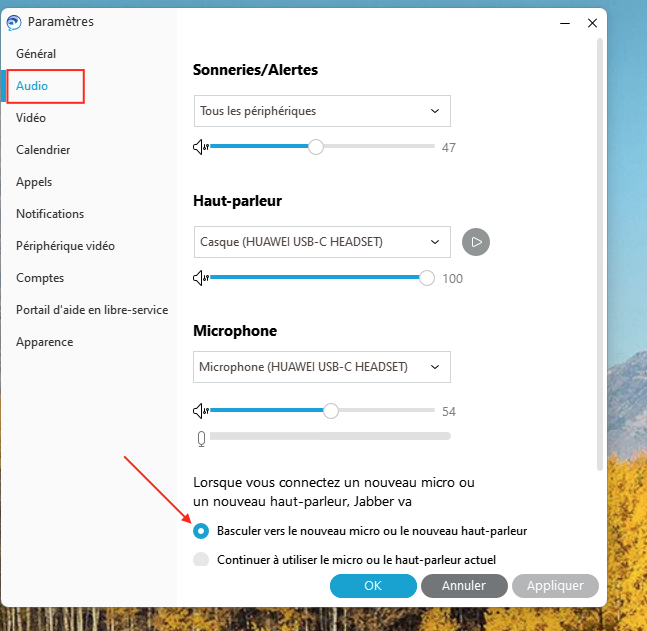Mute the Sonneries/Alertes volume speaker icon
Image resolution: width=647 pixels, height=631 pixels.
click(x=200, y=147)
